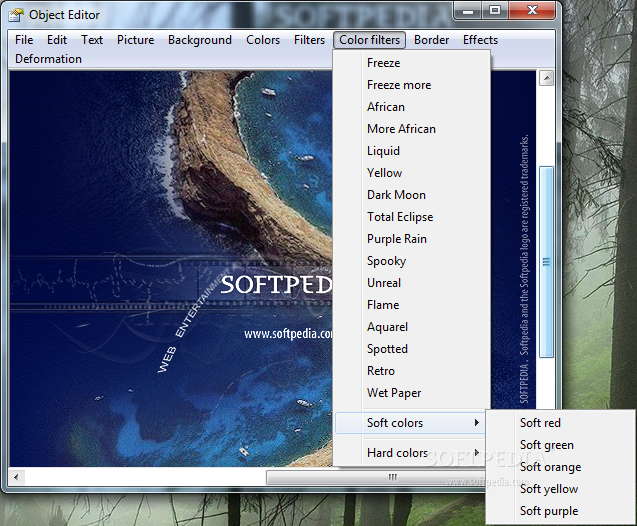637x526 pixels.
Task: Select the Purple Rain filter
Action: [412, 238]
